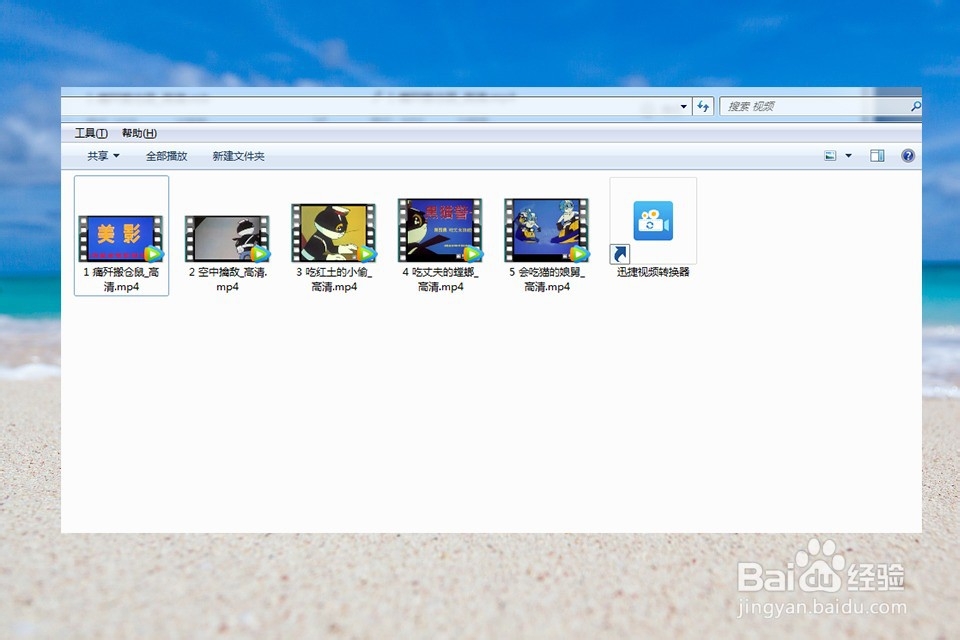The width and height of the screenshot is (960, 640).
Task: Click the 全部播放 button
Action: click(168, 156)
